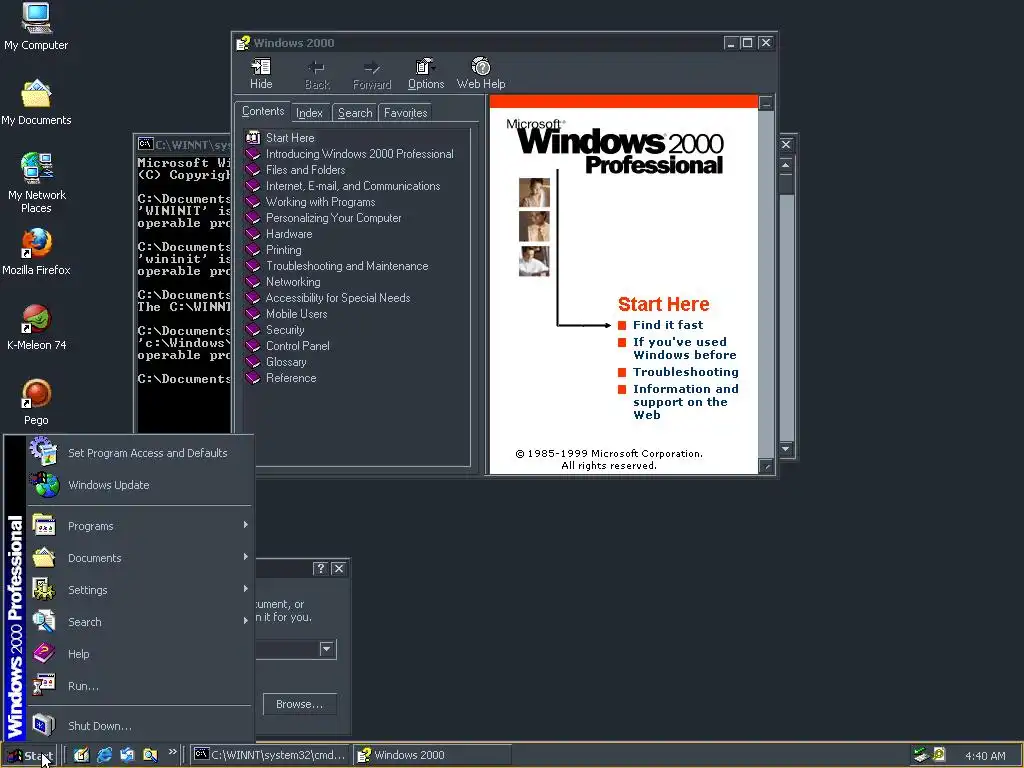This screenshot has height=768, width=1024.
Task: Open Web Help from the toolbar
Action: point(481,67)
